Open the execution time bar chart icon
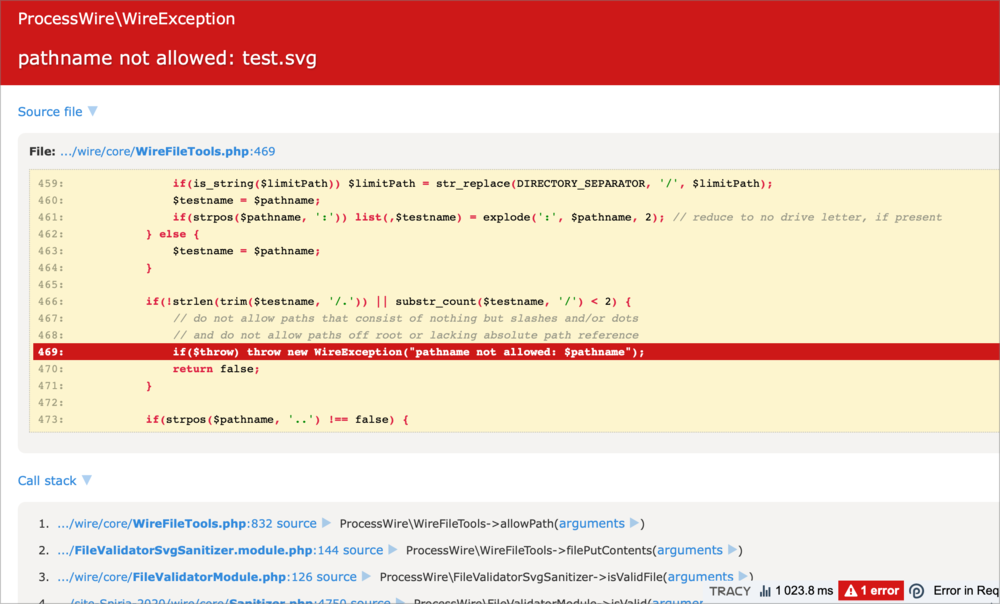The height and width of the screenshot is (604, 1000). point(765,591)
